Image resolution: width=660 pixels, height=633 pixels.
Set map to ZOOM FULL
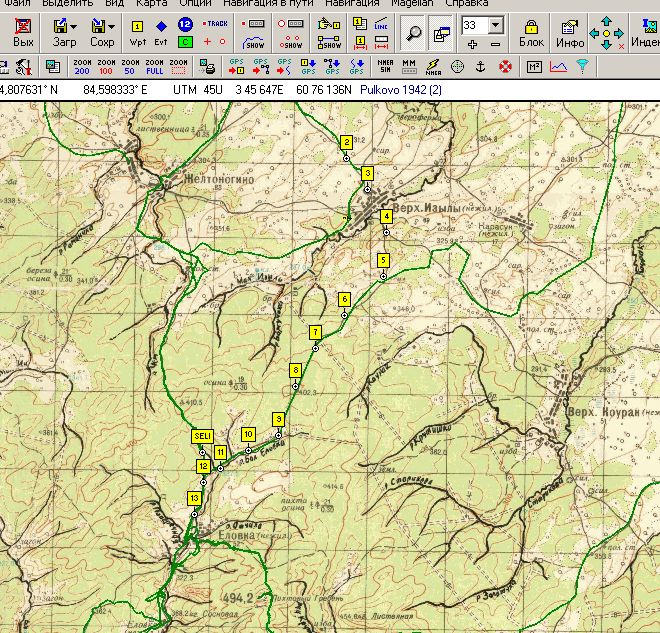154,67
